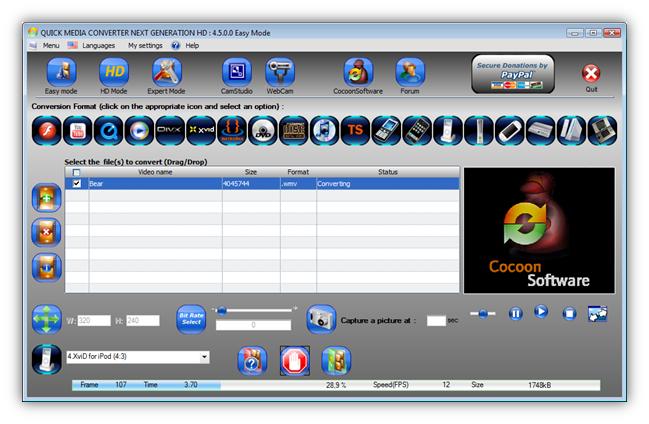
Task: Choose the YouTube conversion format icon
Action: pos(77,130)
